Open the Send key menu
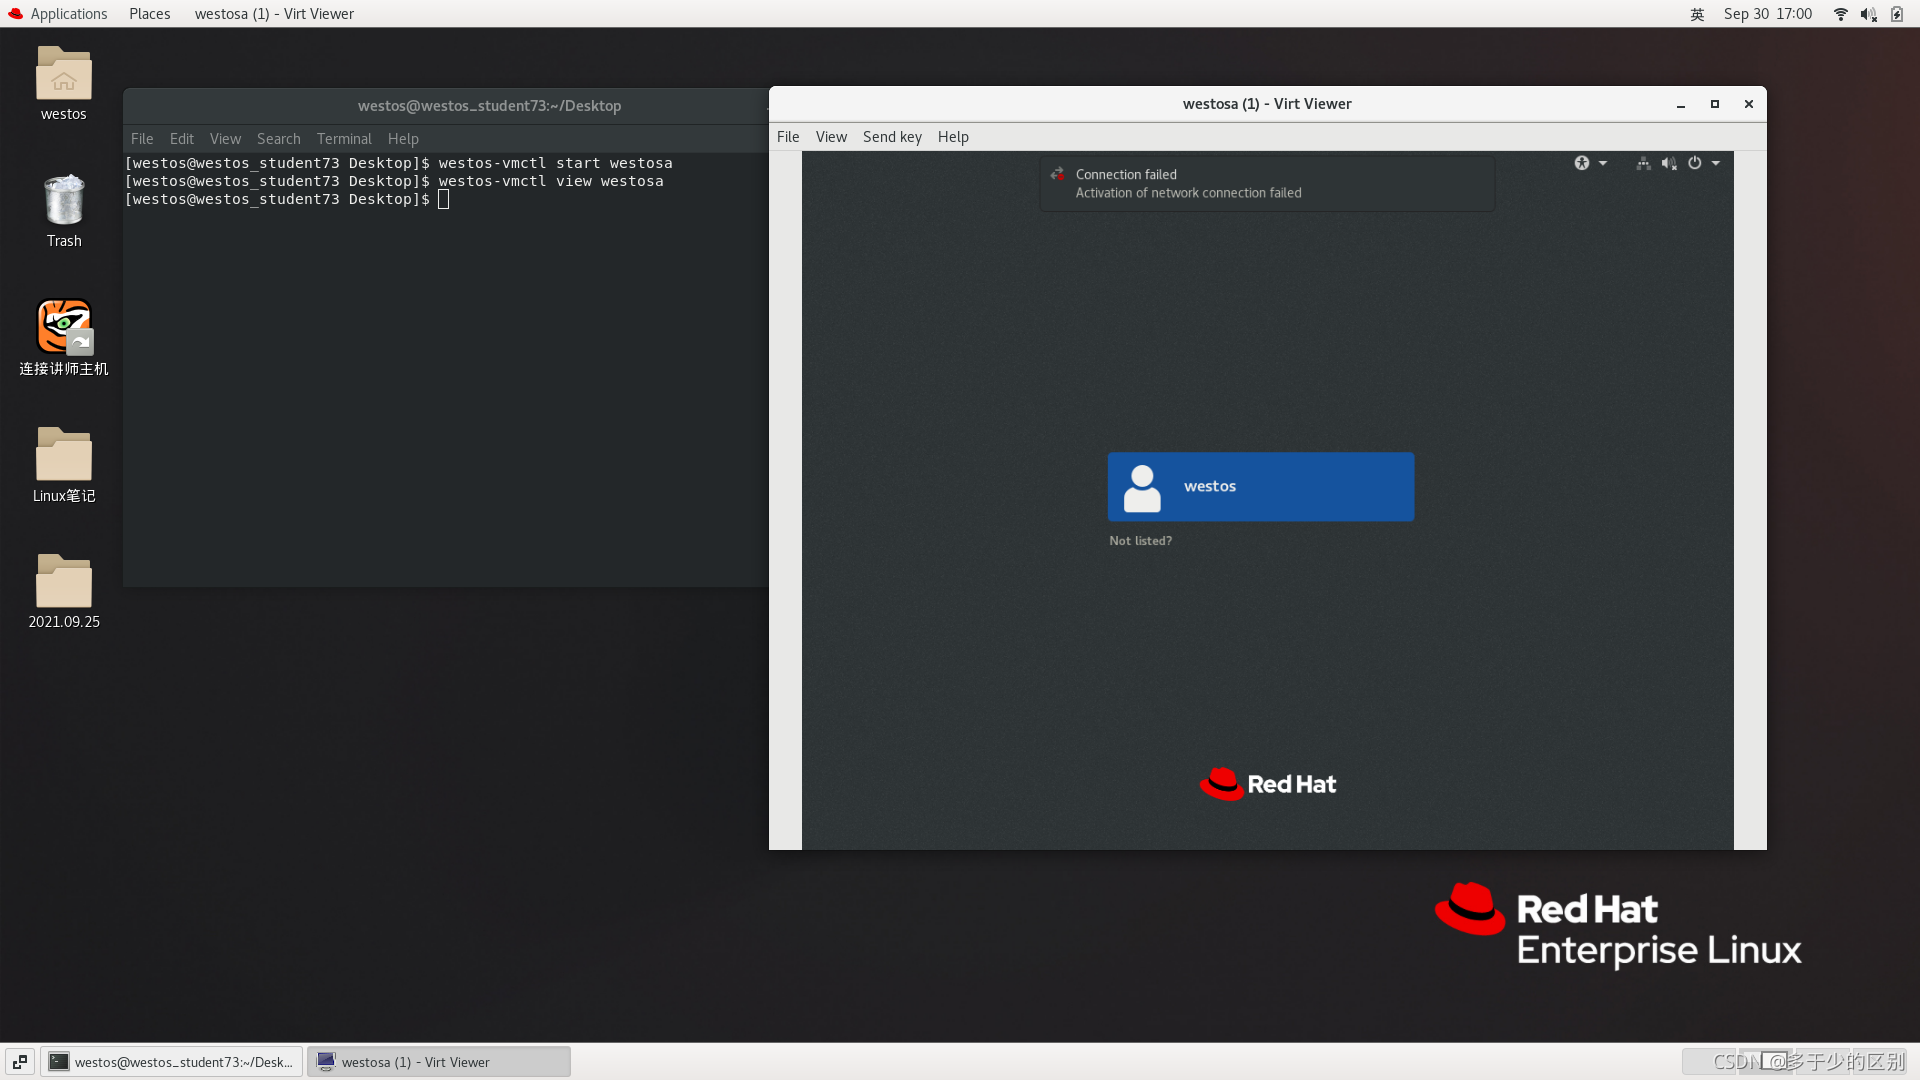This screenshot has width=1920, height=1080. coord(892,137)
